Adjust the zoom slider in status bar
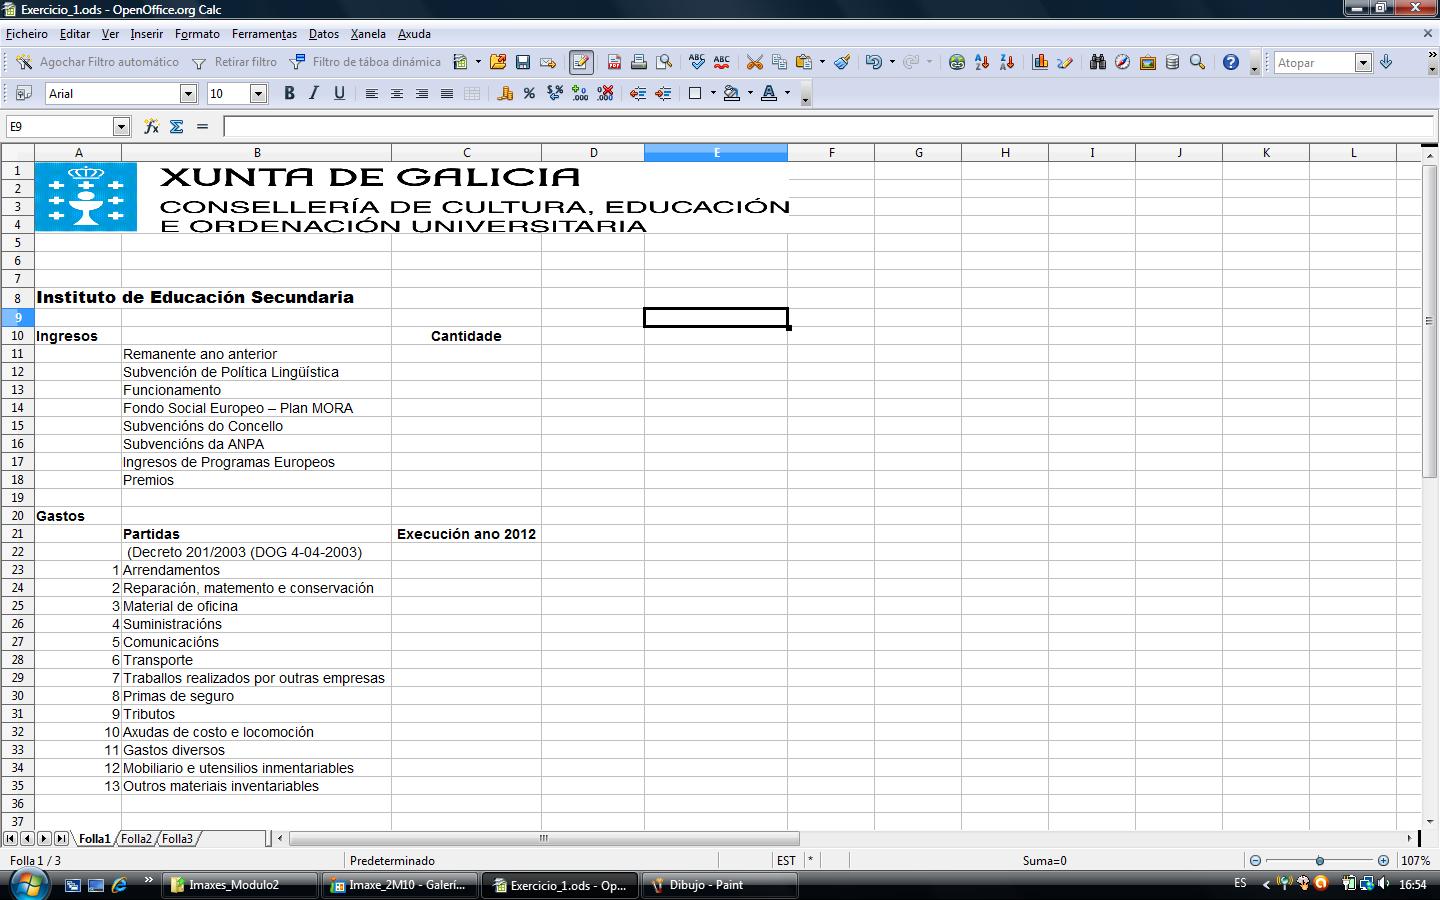 tap(1319, 861)
